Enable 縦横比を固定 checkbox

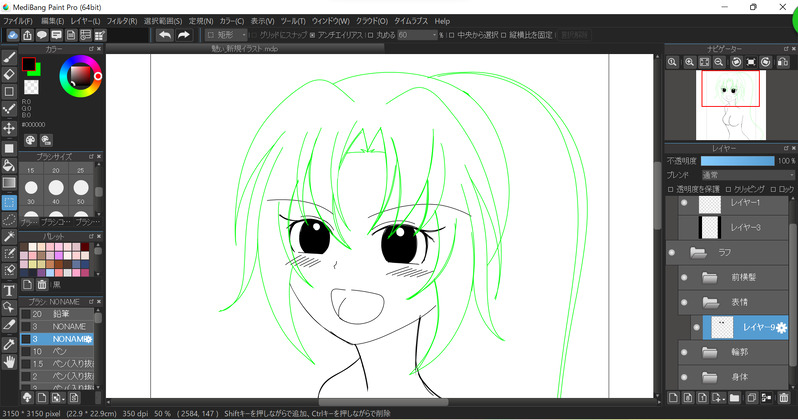point(503,35)
